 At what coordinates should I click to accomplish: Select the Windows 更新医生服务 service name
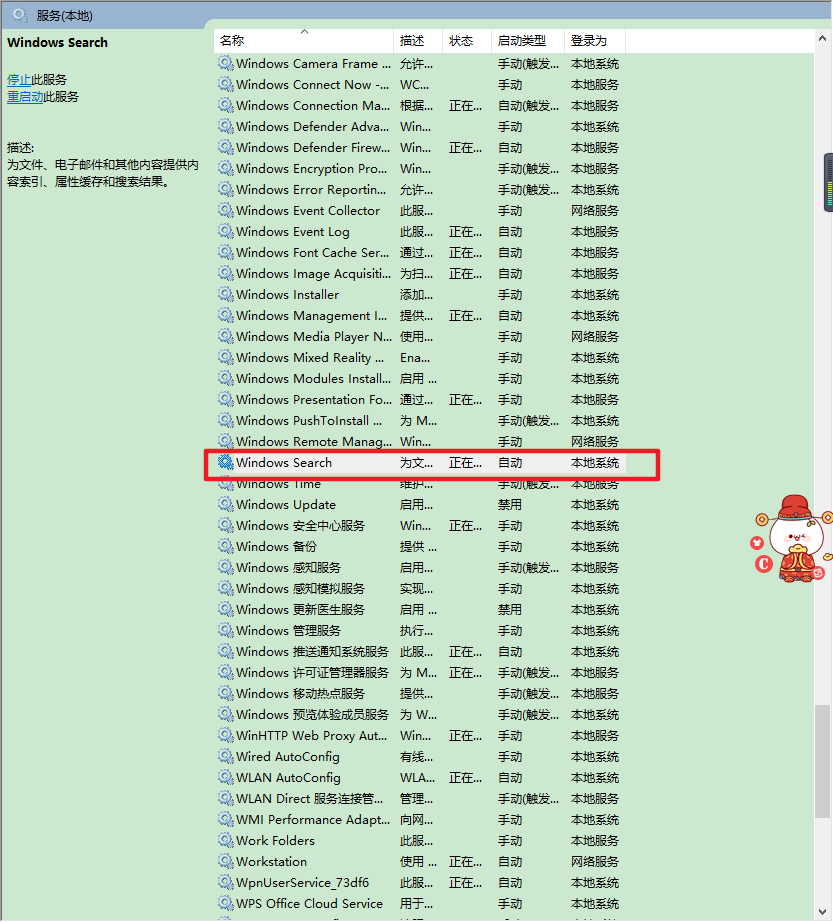[x=300, y=610]
